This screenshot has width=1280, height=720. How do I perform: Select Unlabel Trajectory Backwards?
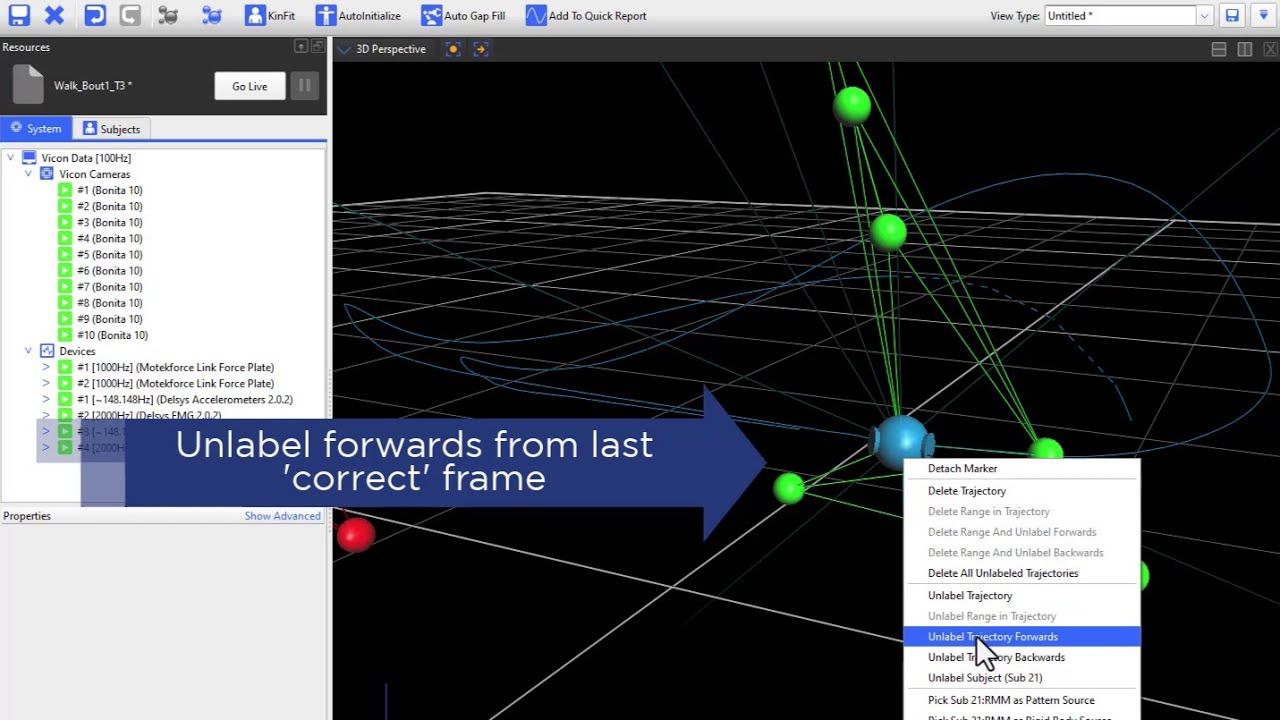coord(1021,657)
